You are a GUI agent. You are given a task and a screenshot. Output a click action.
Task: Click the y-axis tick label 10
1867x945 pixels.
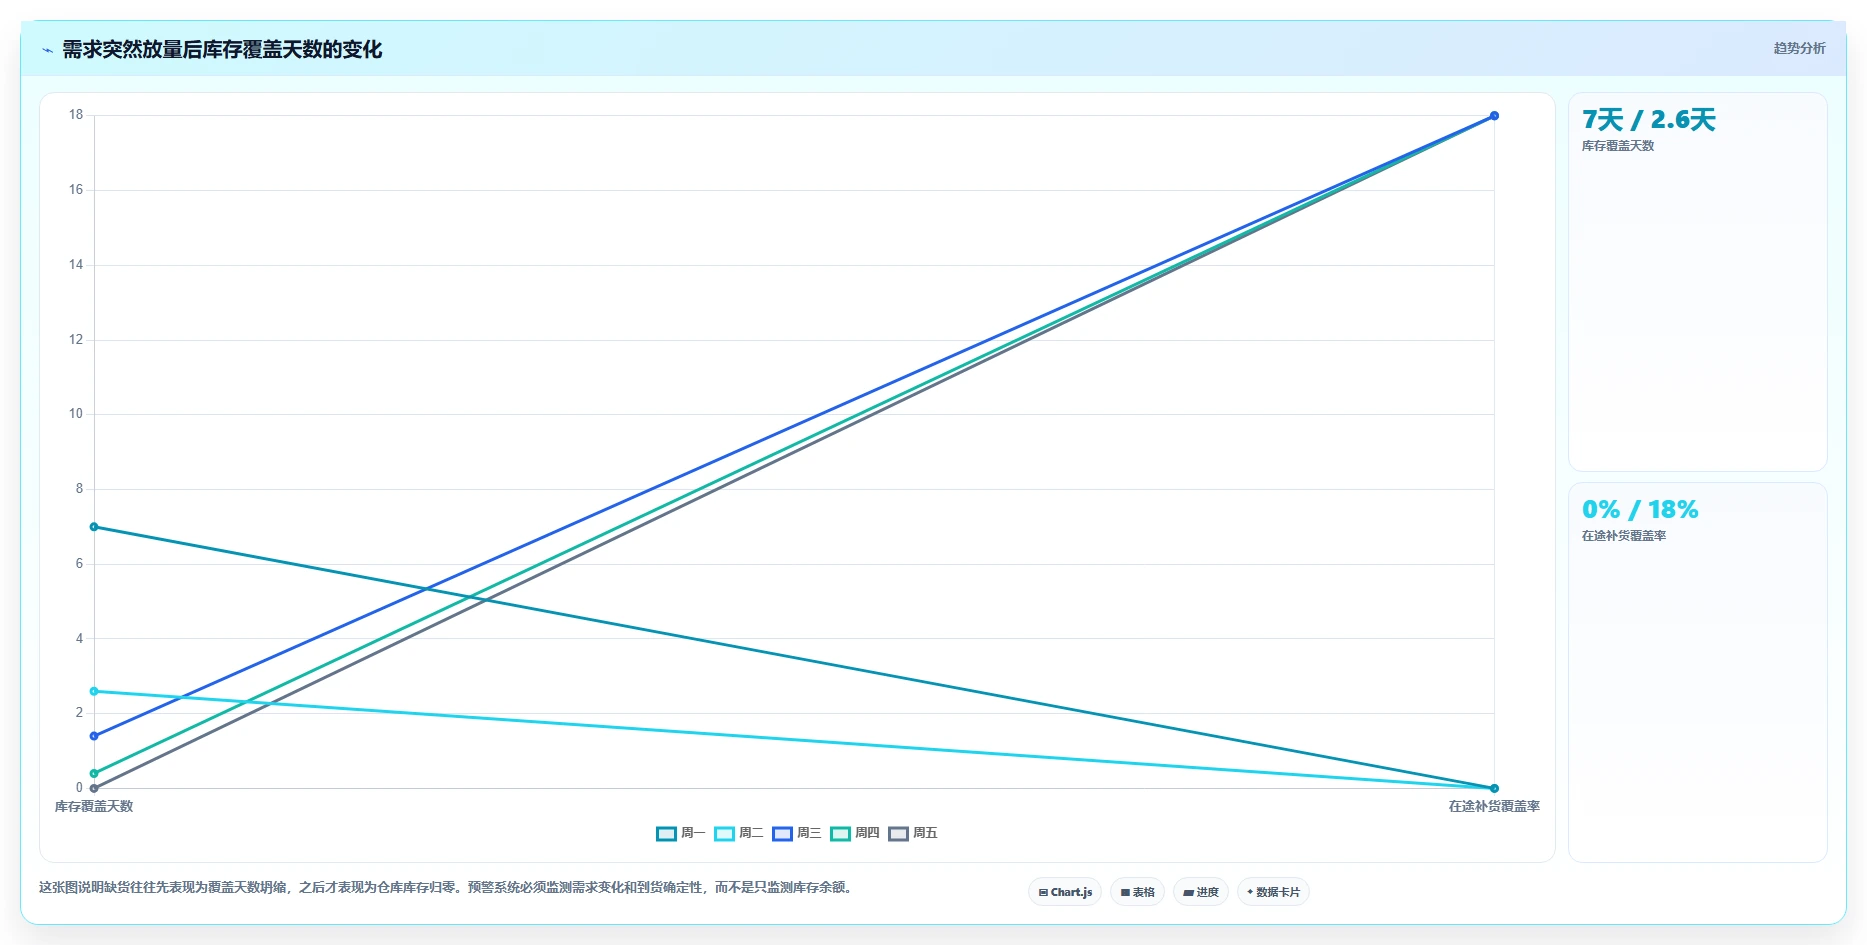(76, 414)
